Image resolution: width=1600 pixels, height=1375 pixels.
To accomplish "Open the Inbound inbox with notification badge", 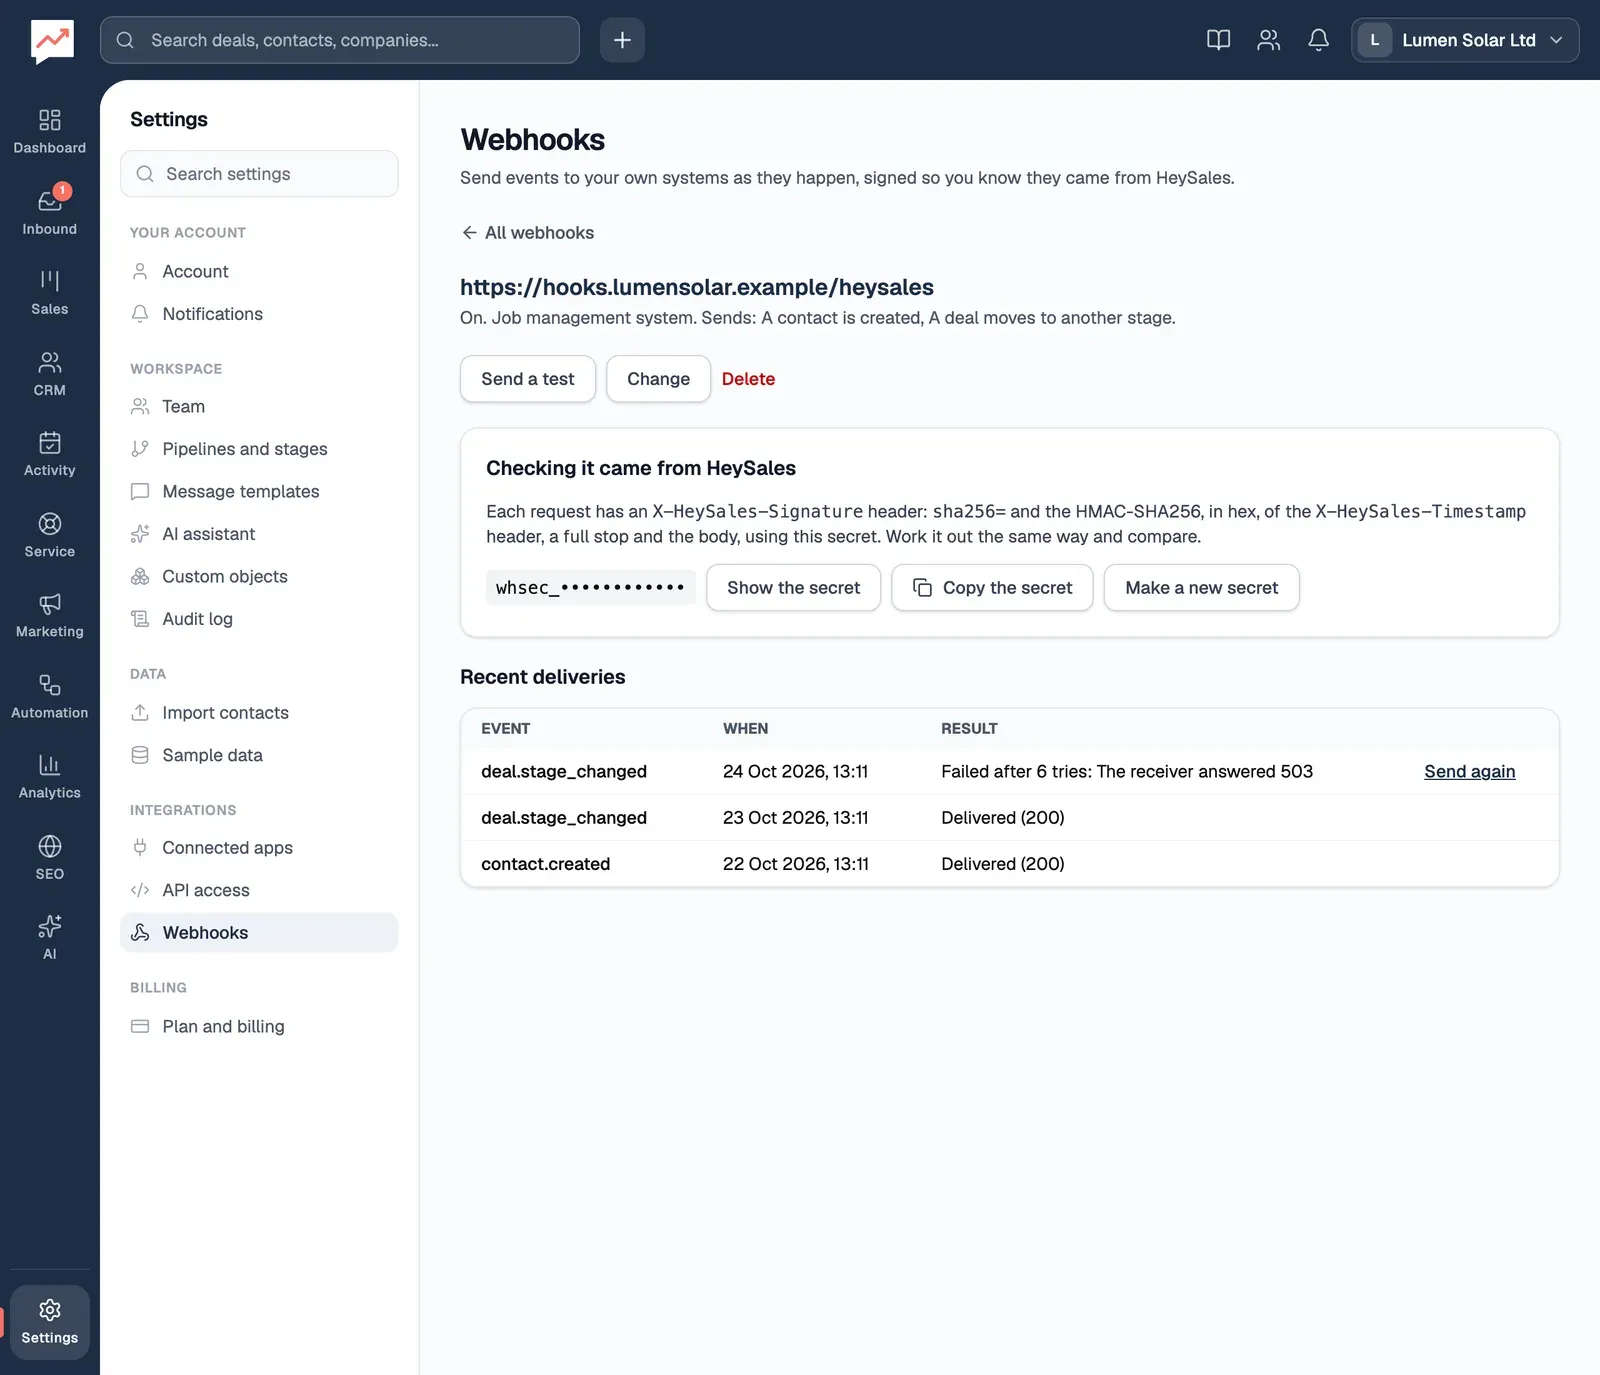I will (49, 213).
